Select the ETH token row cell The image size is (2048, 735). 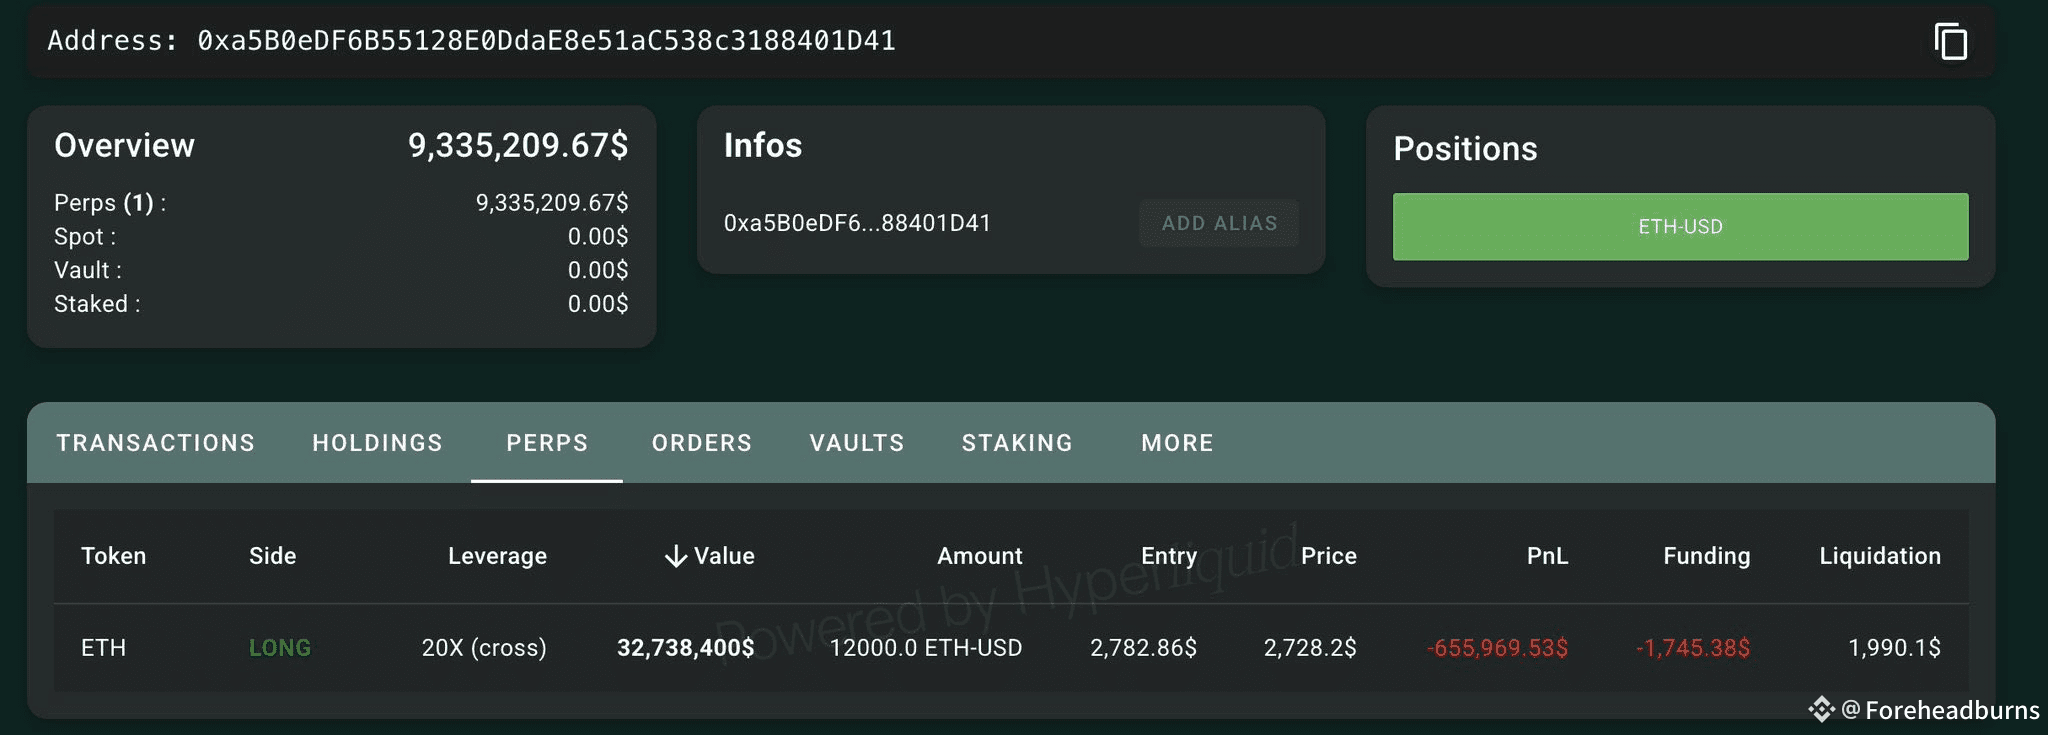tap(104, 648)
